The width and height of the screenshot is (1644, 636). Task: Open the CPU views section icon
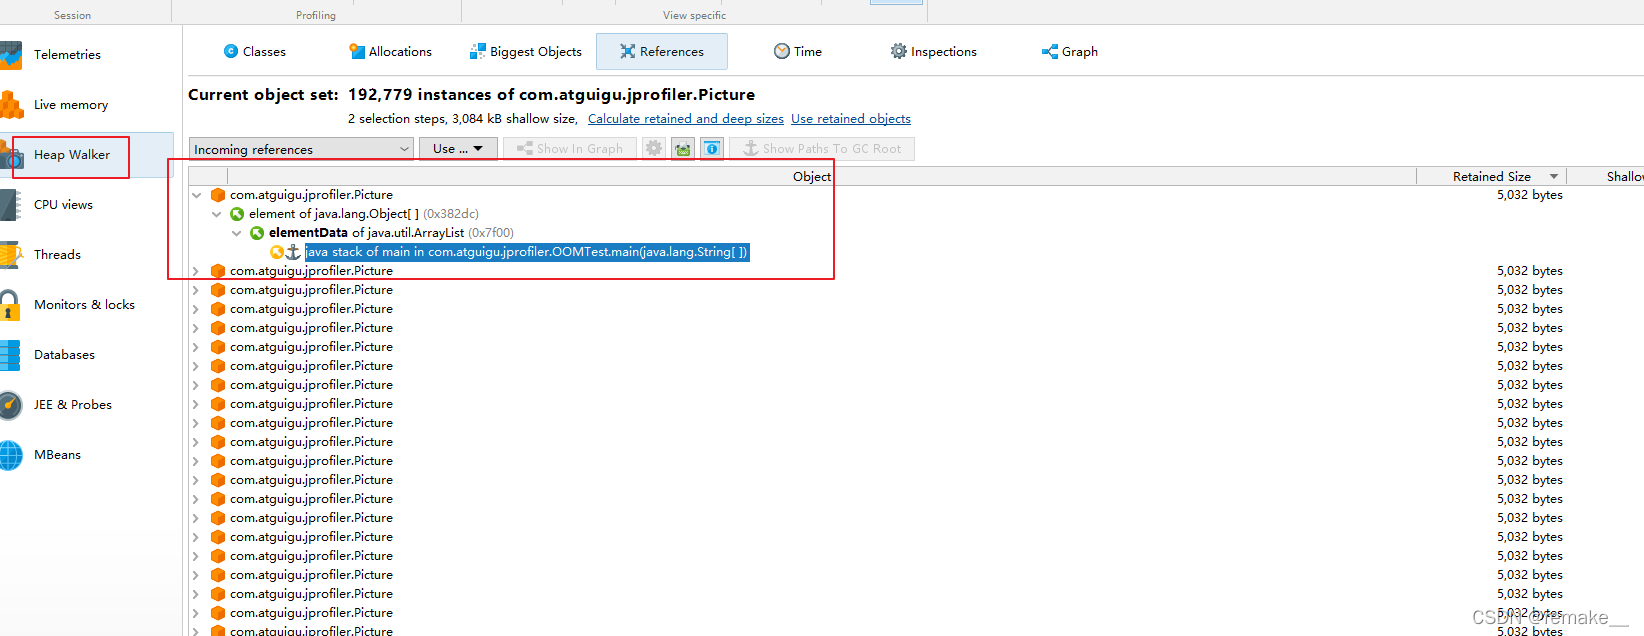click(x=10, y=205)
